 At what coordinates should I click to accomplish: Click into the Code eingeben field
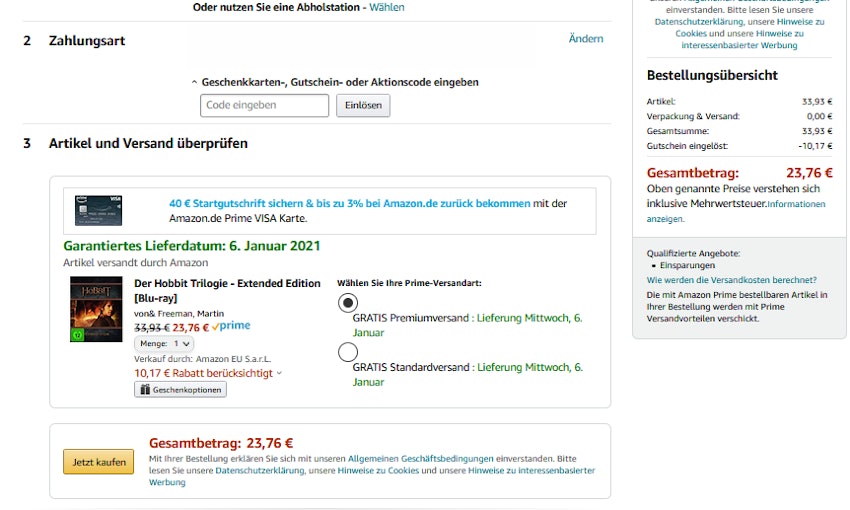tap(264, 105)
